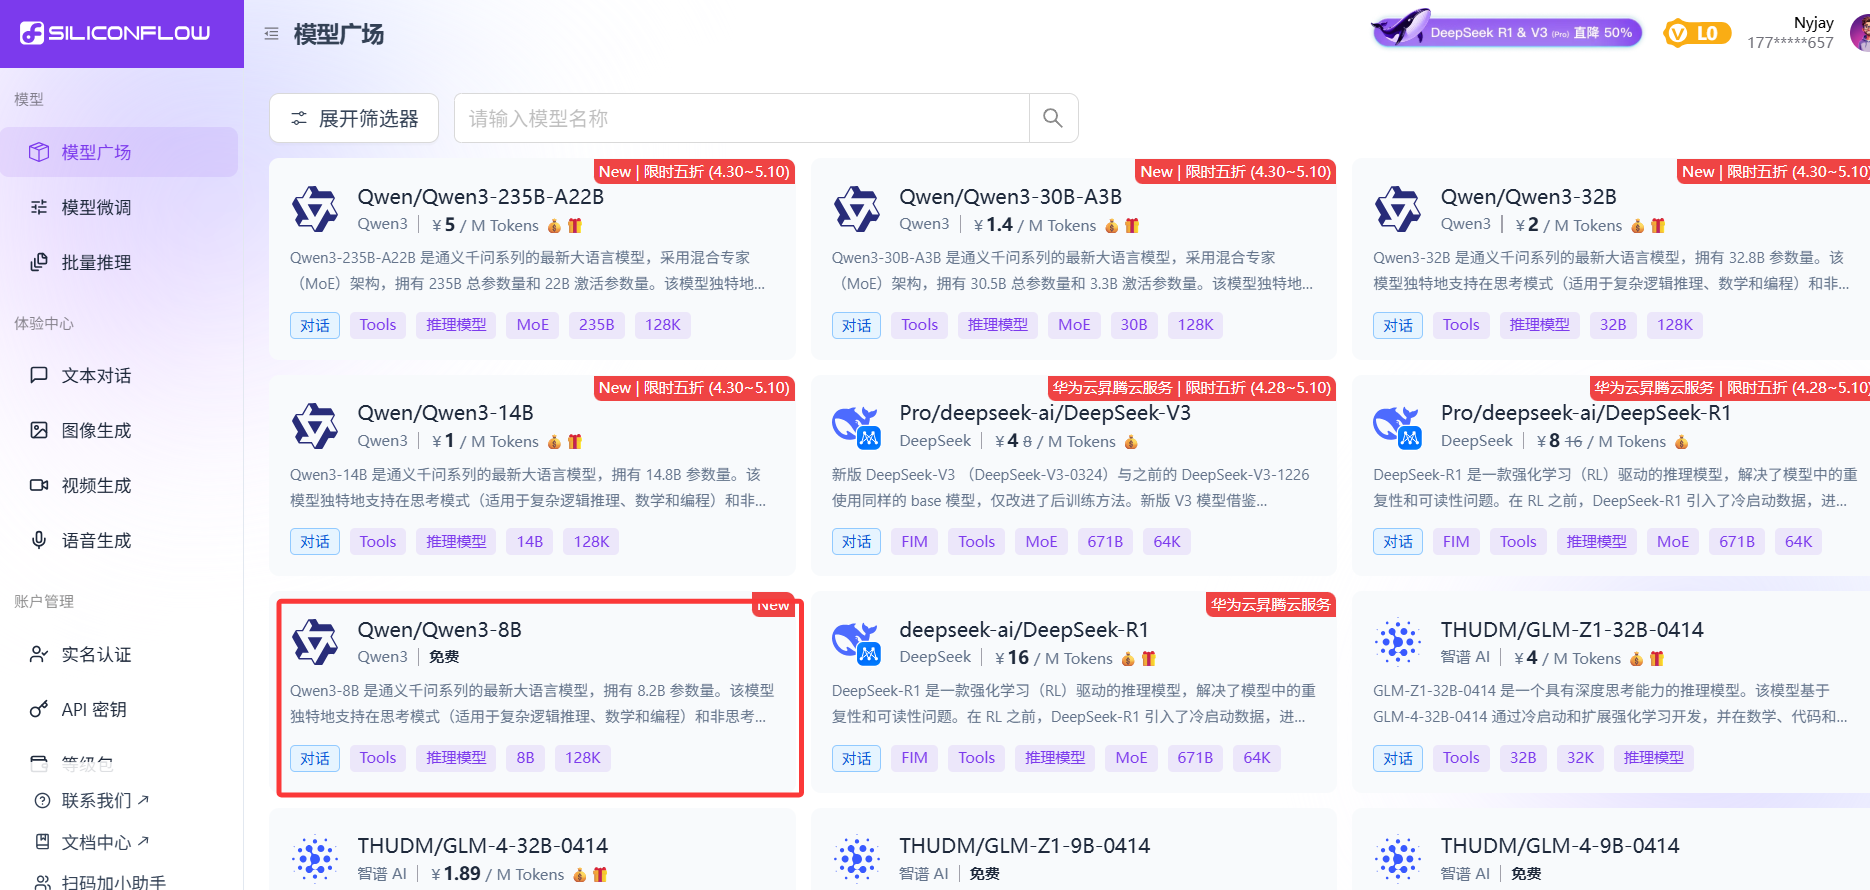Click the SiliconFlow logo
Viewport: 1870px width, 890px height.
pos(116,33)
